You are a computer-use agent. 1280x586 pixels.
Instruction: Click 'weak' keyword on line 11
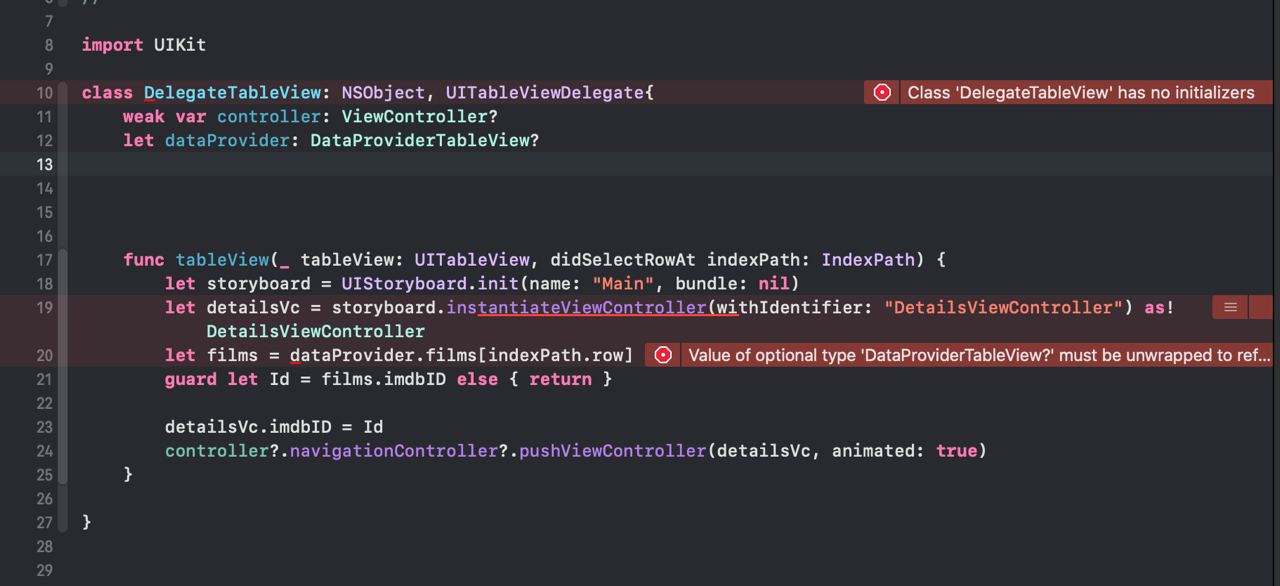[144, 117]
